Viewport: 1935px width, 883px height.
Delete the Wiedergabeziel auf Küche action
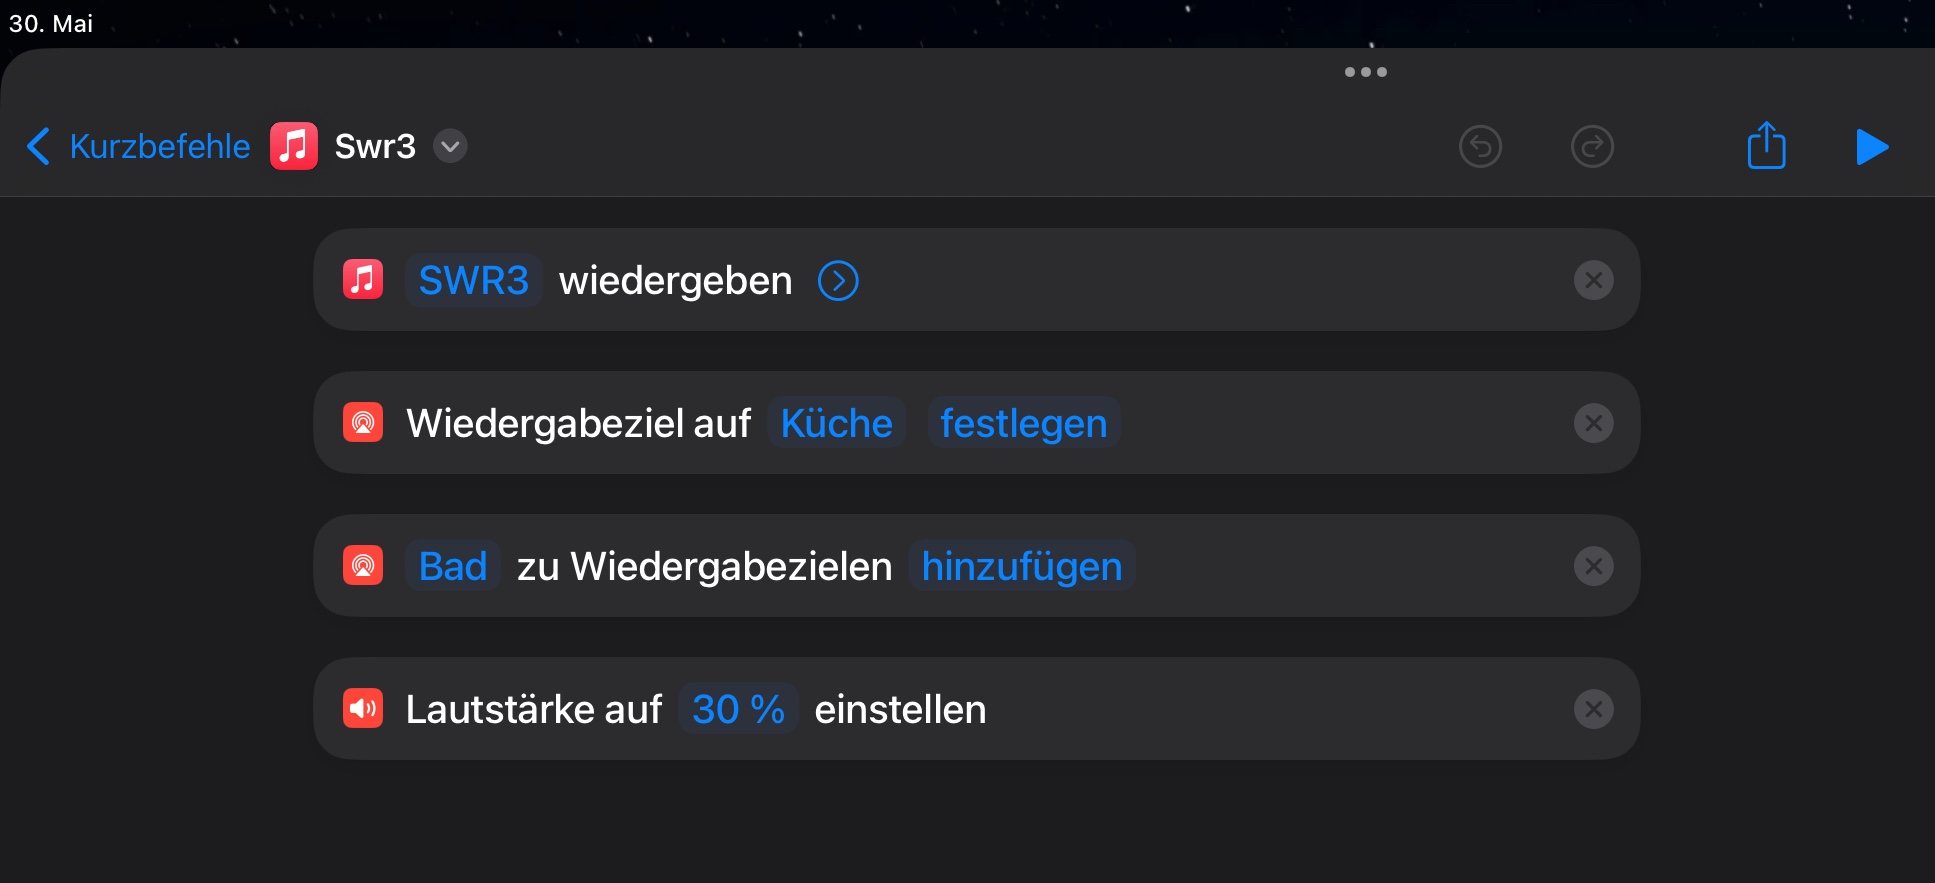1593,424
